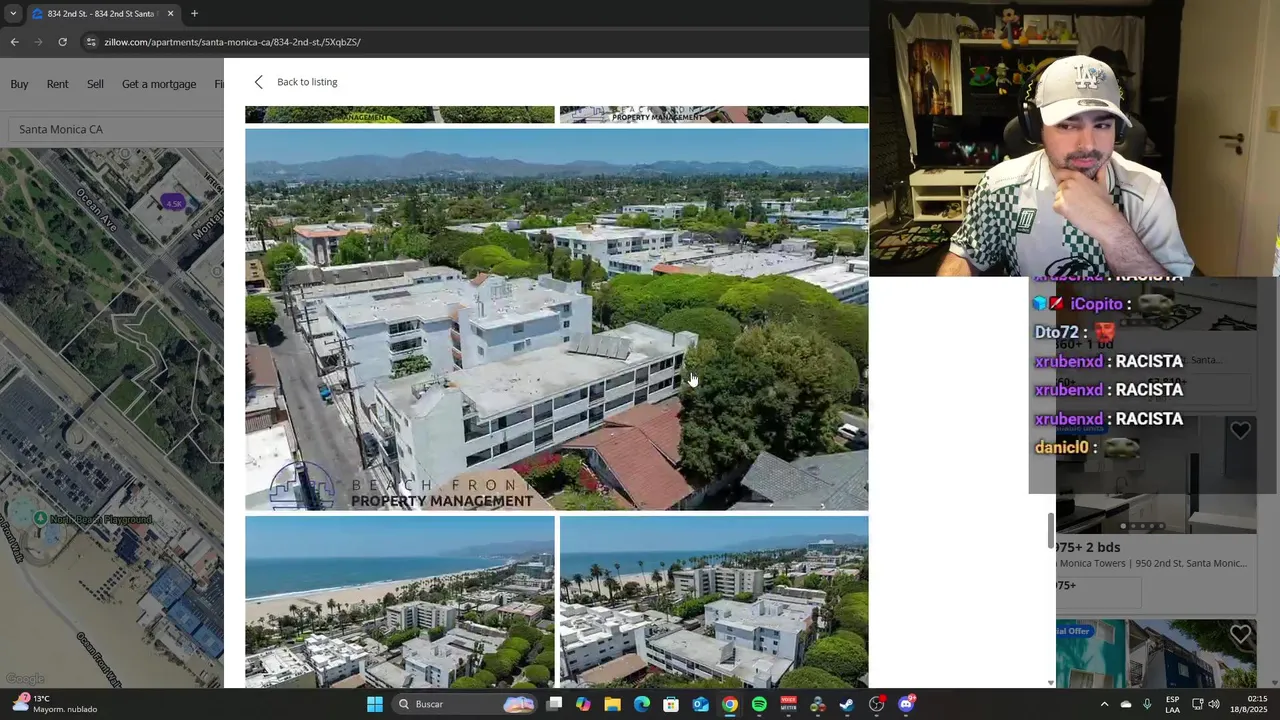The image size is (1280, 720).
Task: Close the 834 2nd St. tab
Action: [170, 14]
